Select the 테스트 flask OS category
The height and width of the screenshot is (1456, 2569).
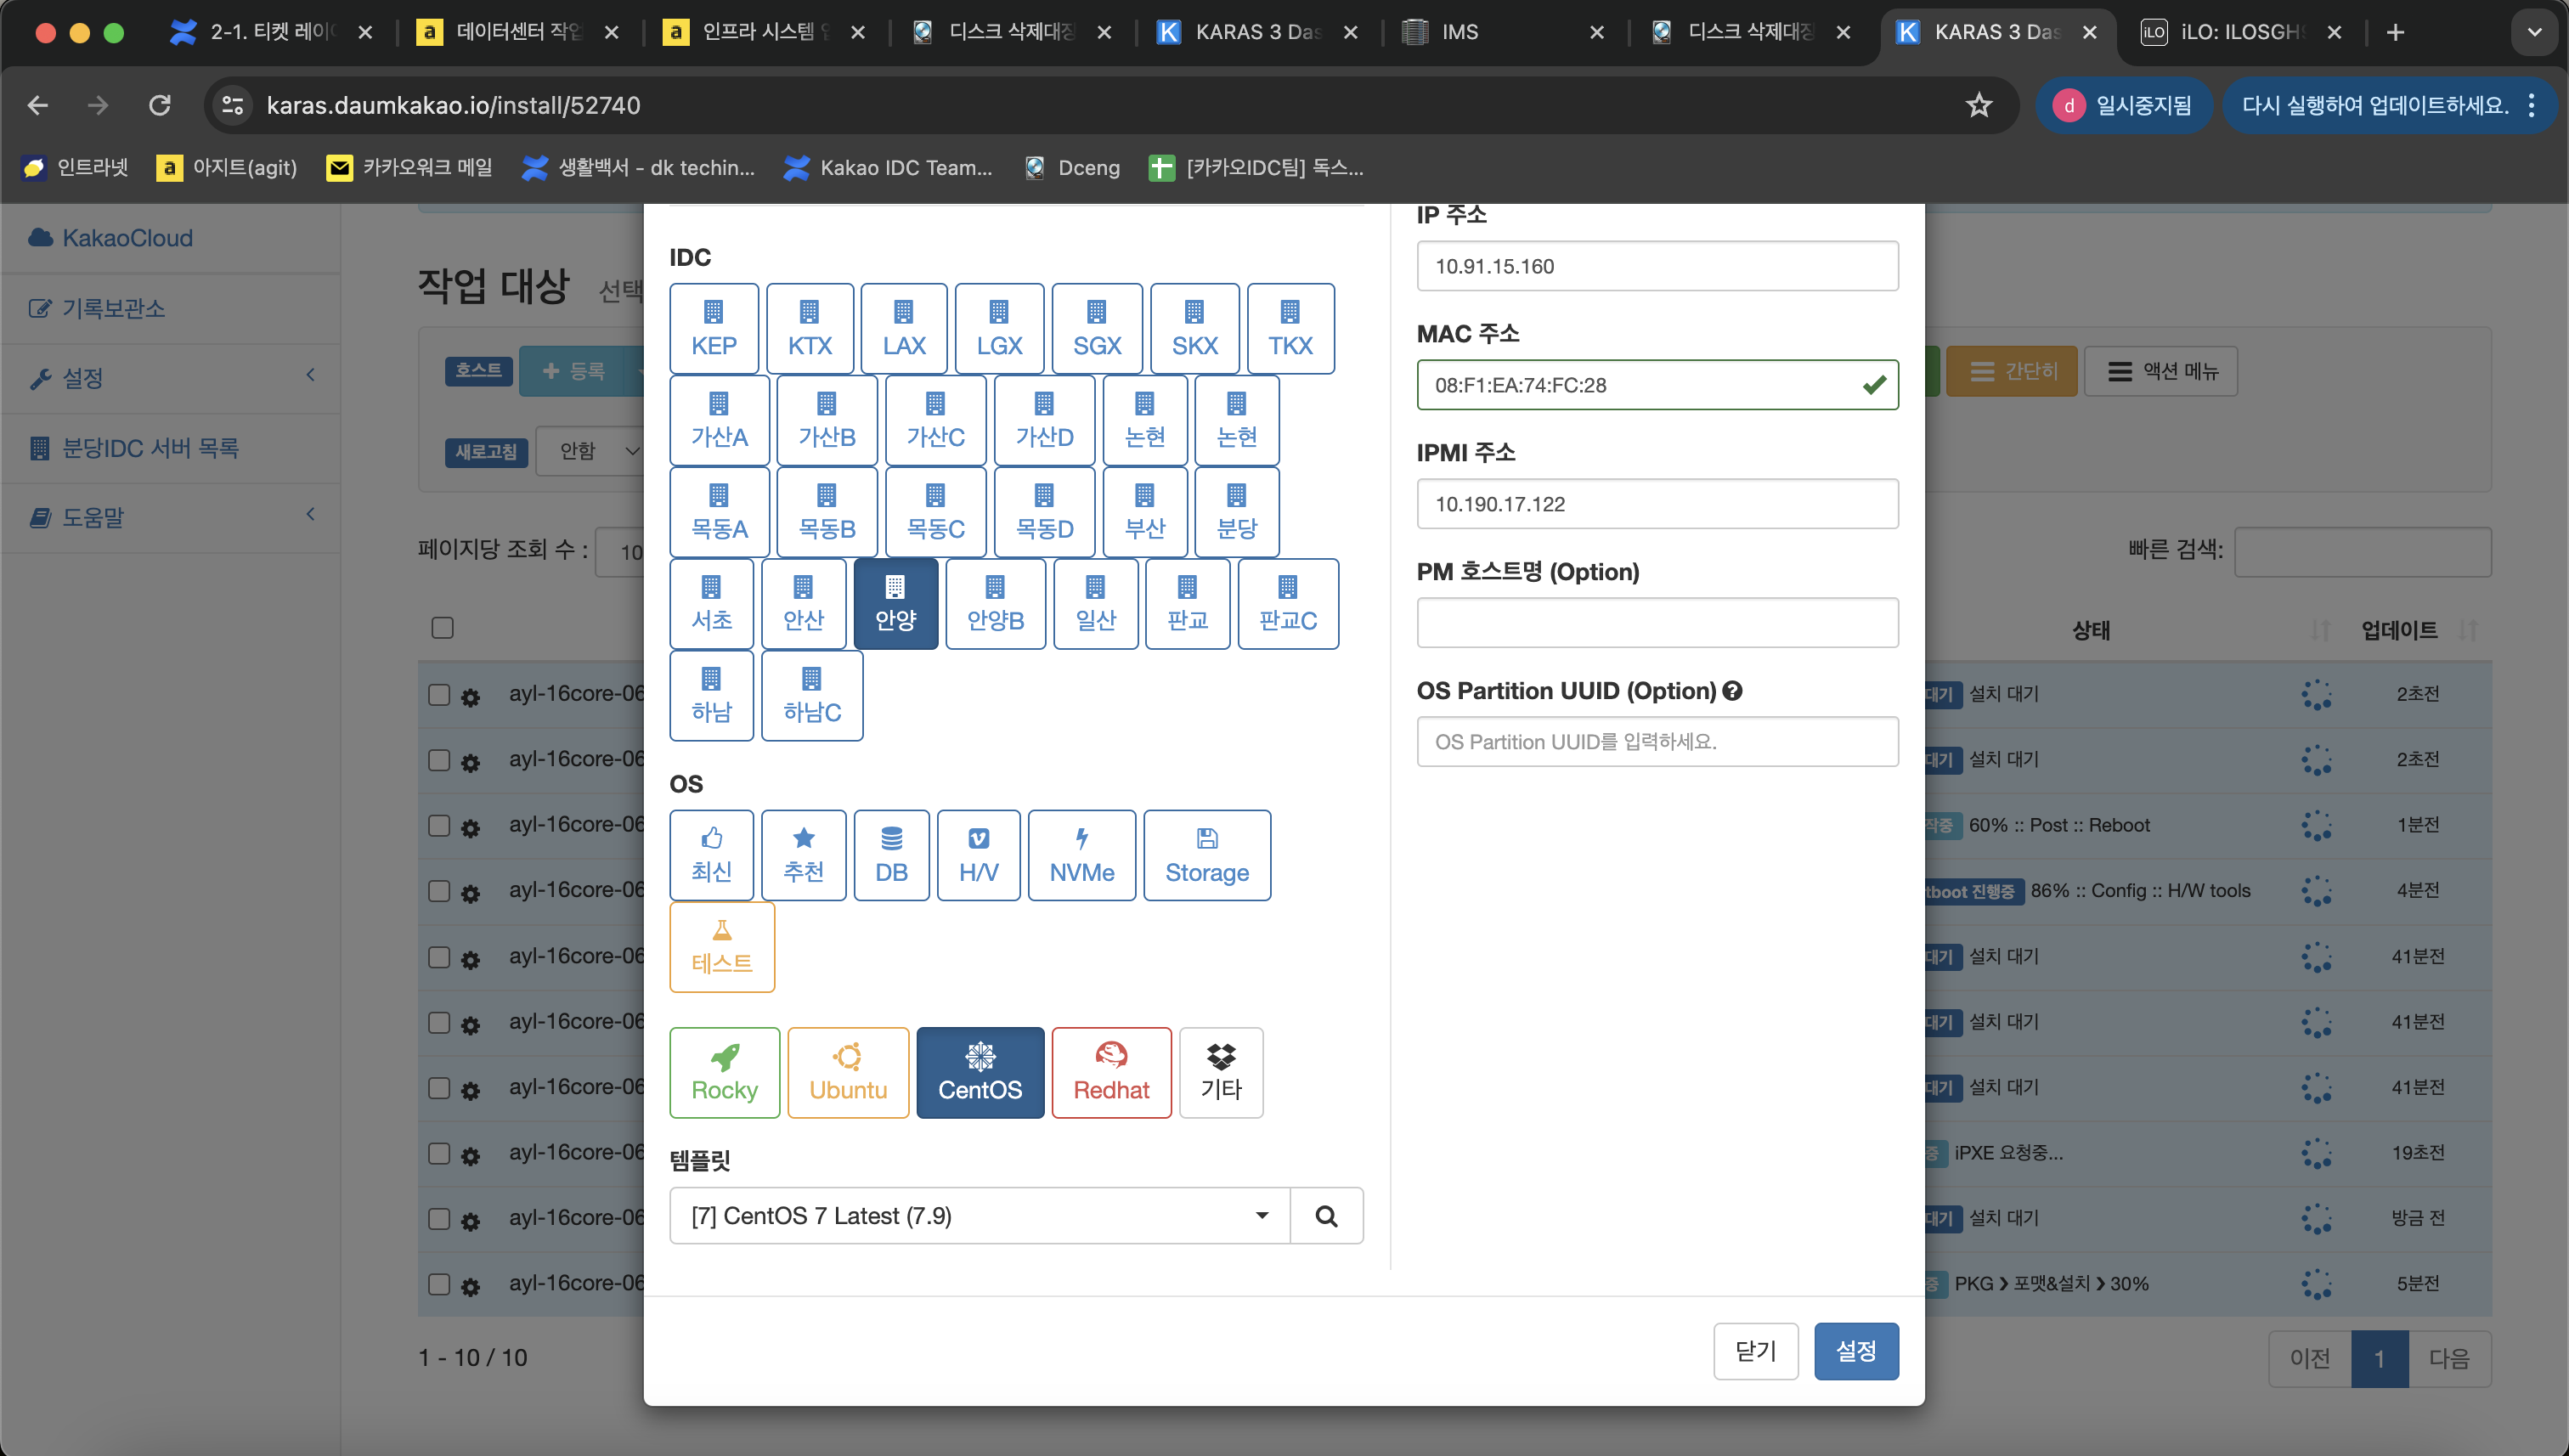(722, 947)
